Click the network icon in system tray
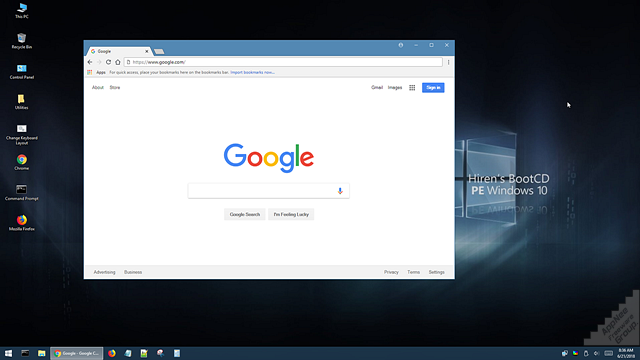The height and width of the screenshot is (360, 640). tap(565, 353)
